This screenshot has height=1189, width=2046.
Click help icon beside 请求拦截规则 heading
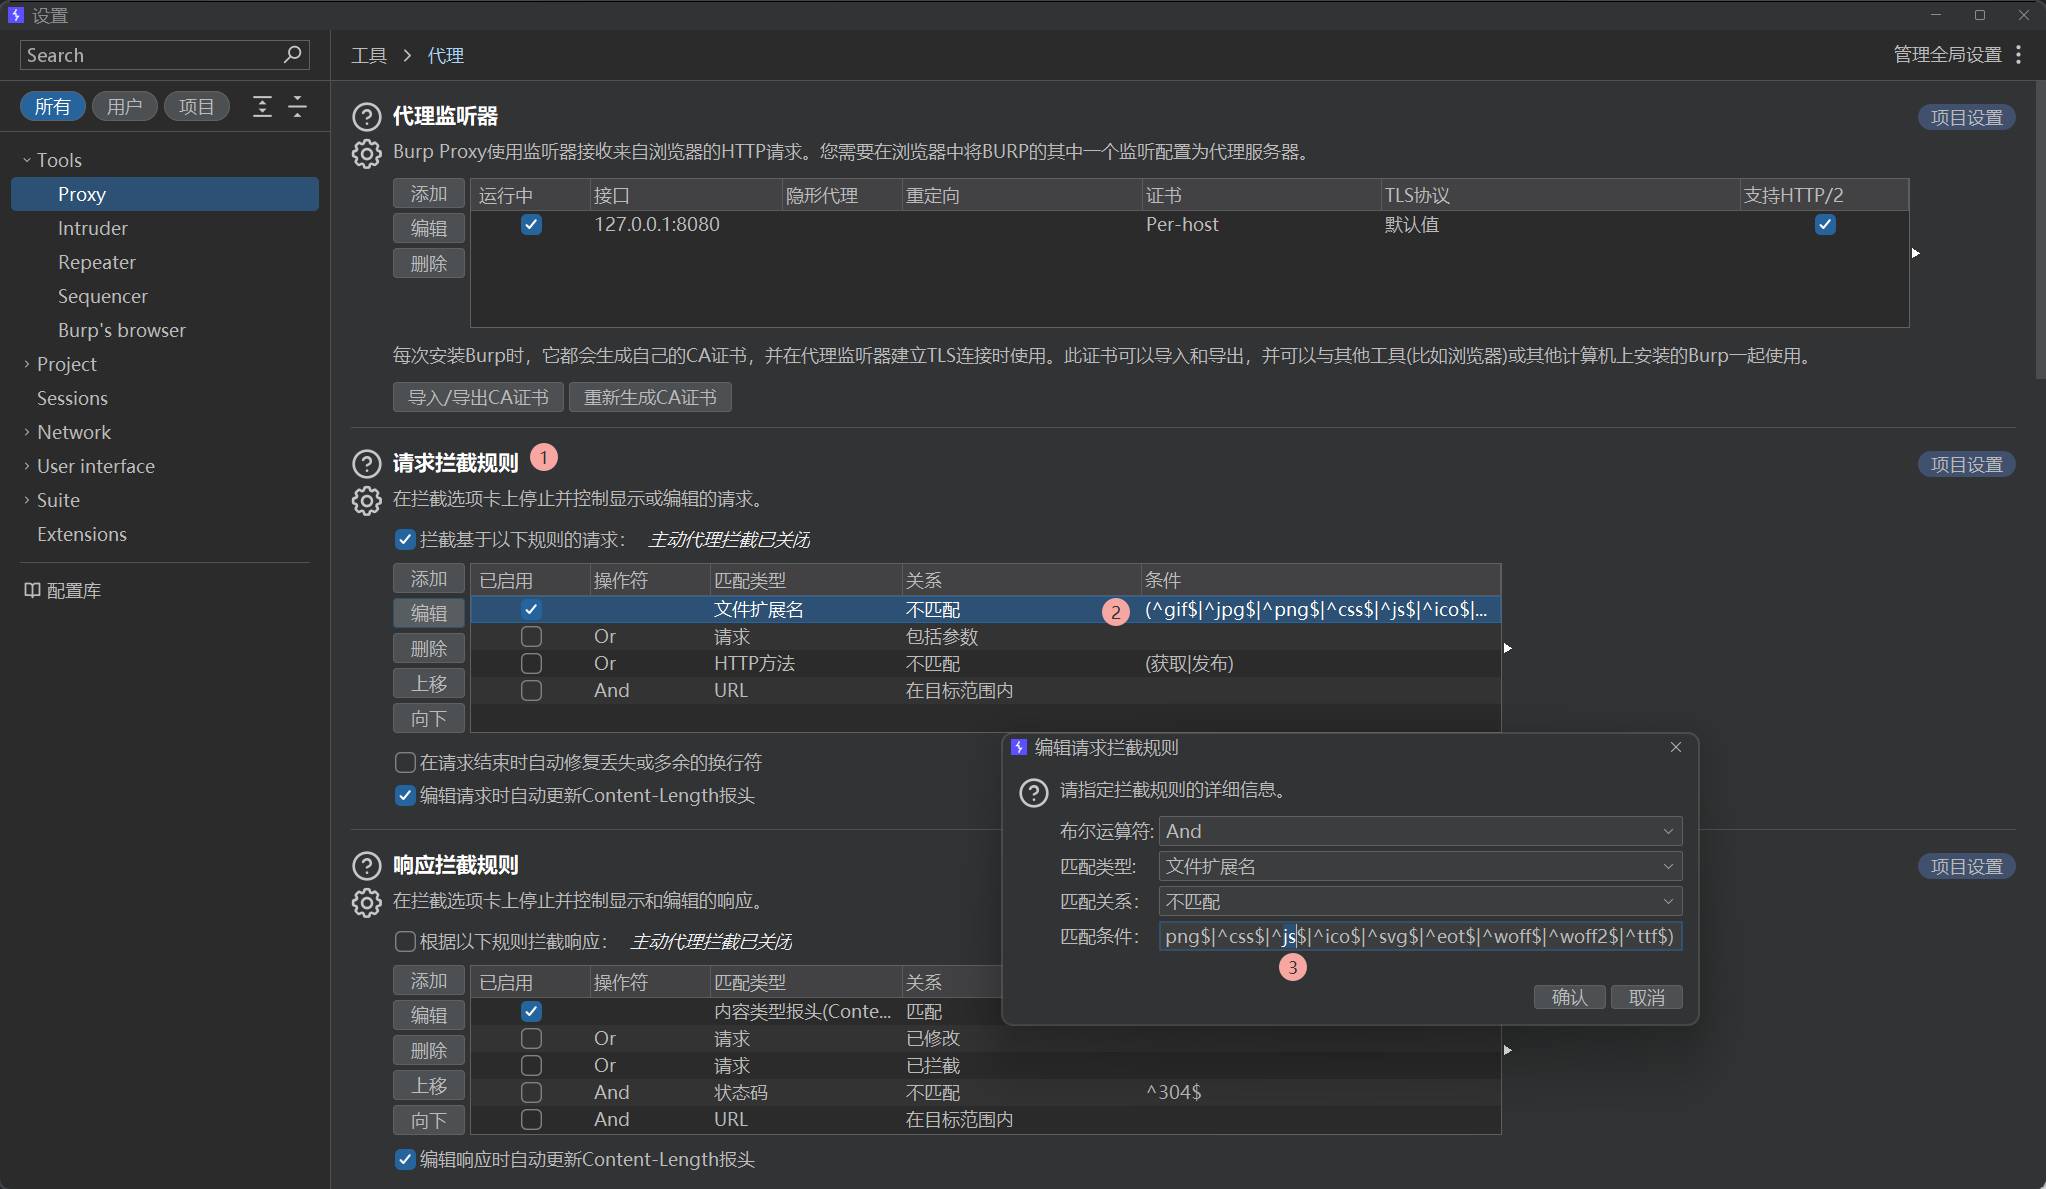[367, 464]
